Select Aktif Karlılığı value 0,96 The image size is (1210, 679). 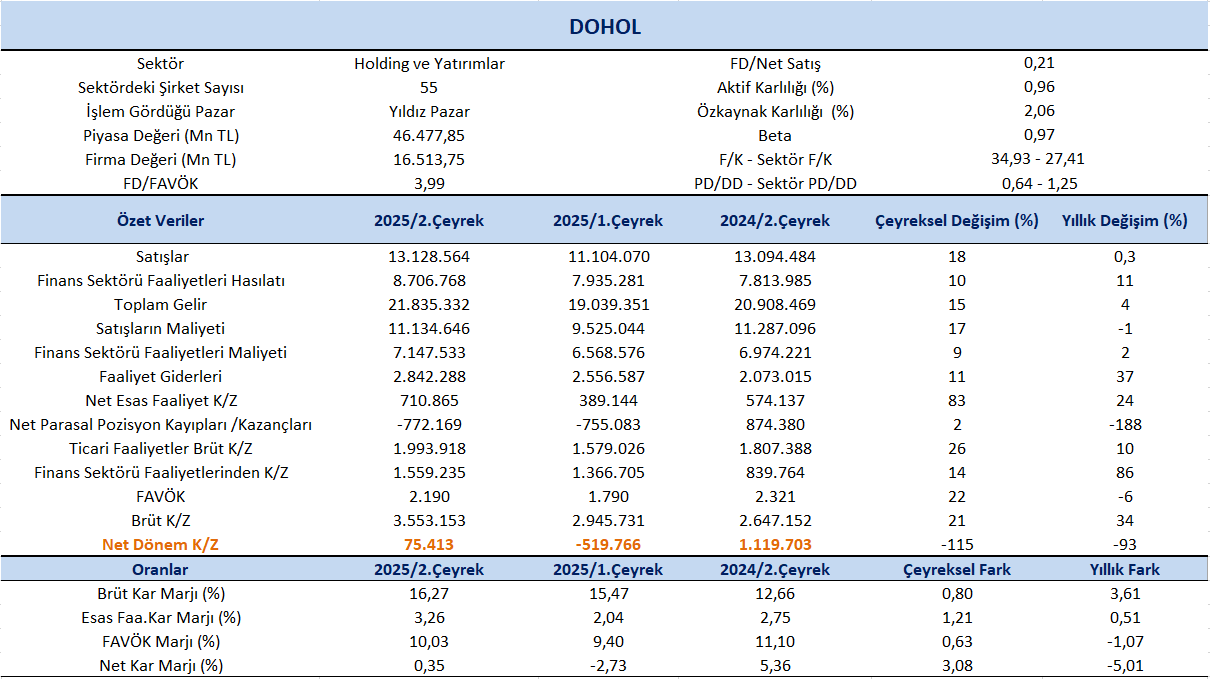(x=1039, y=87)
